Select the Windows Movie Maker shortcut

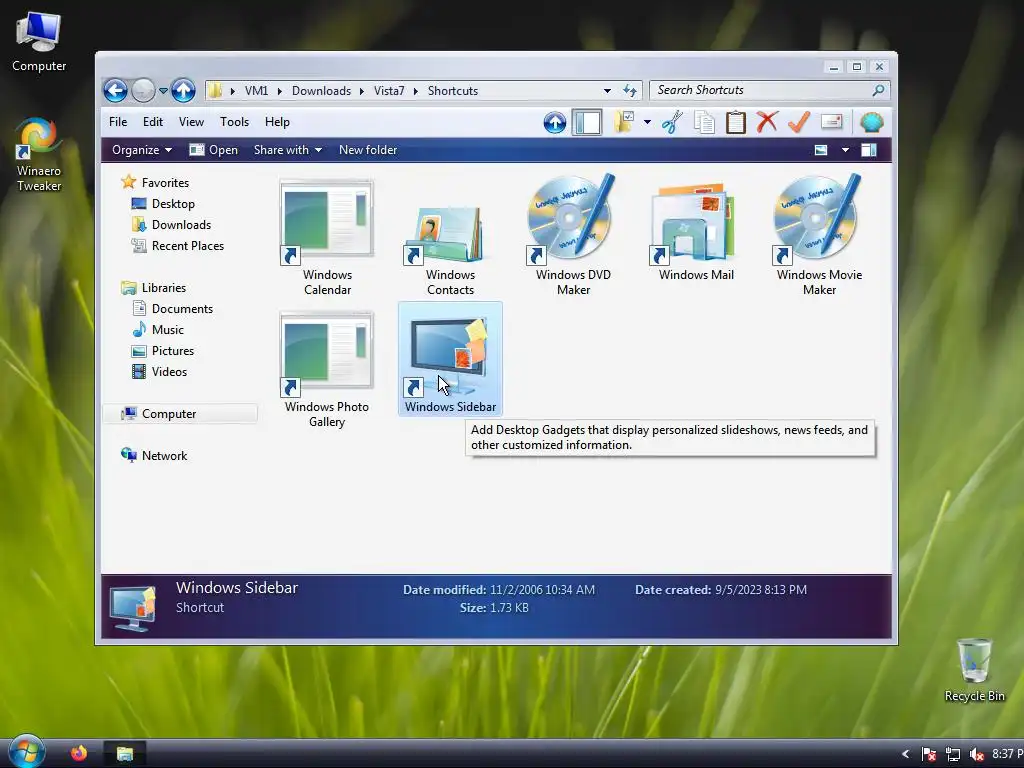click(x=819, y=236)
